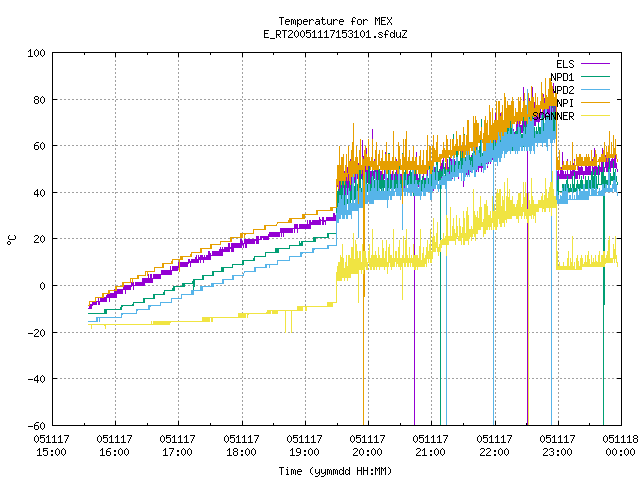Click the y-axis value 100
The height and width of the screenshot is (480, 640).
tap(36, 53)
